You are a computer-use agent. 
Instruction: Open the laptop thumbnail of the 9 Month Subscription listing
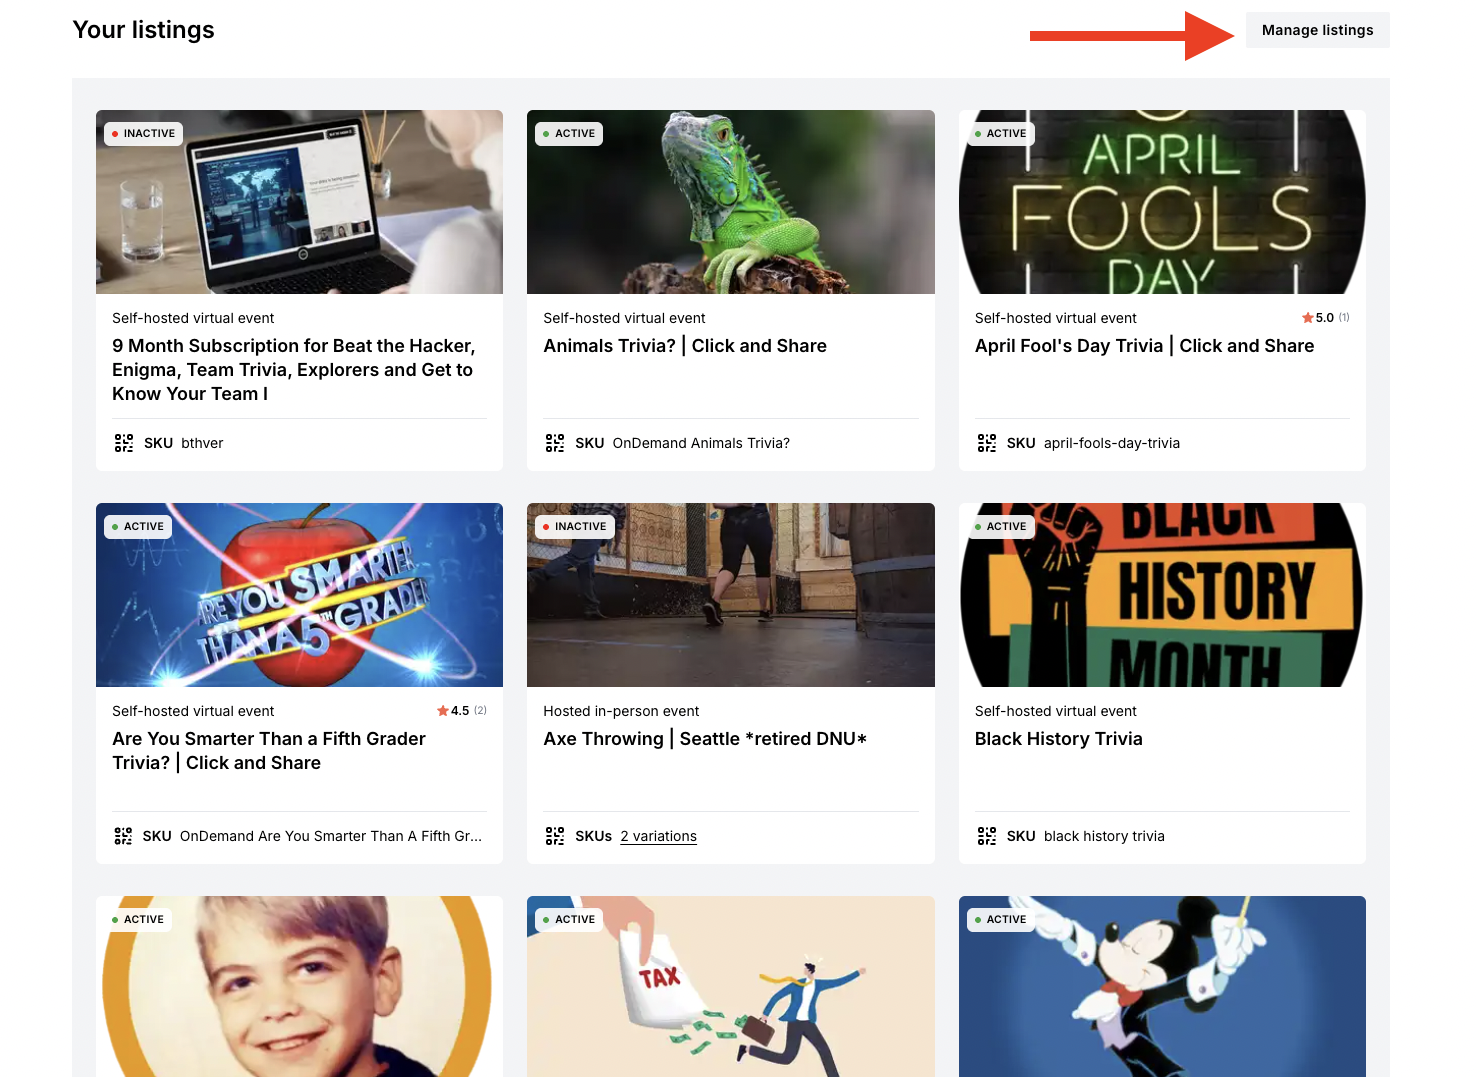(299, 202)
